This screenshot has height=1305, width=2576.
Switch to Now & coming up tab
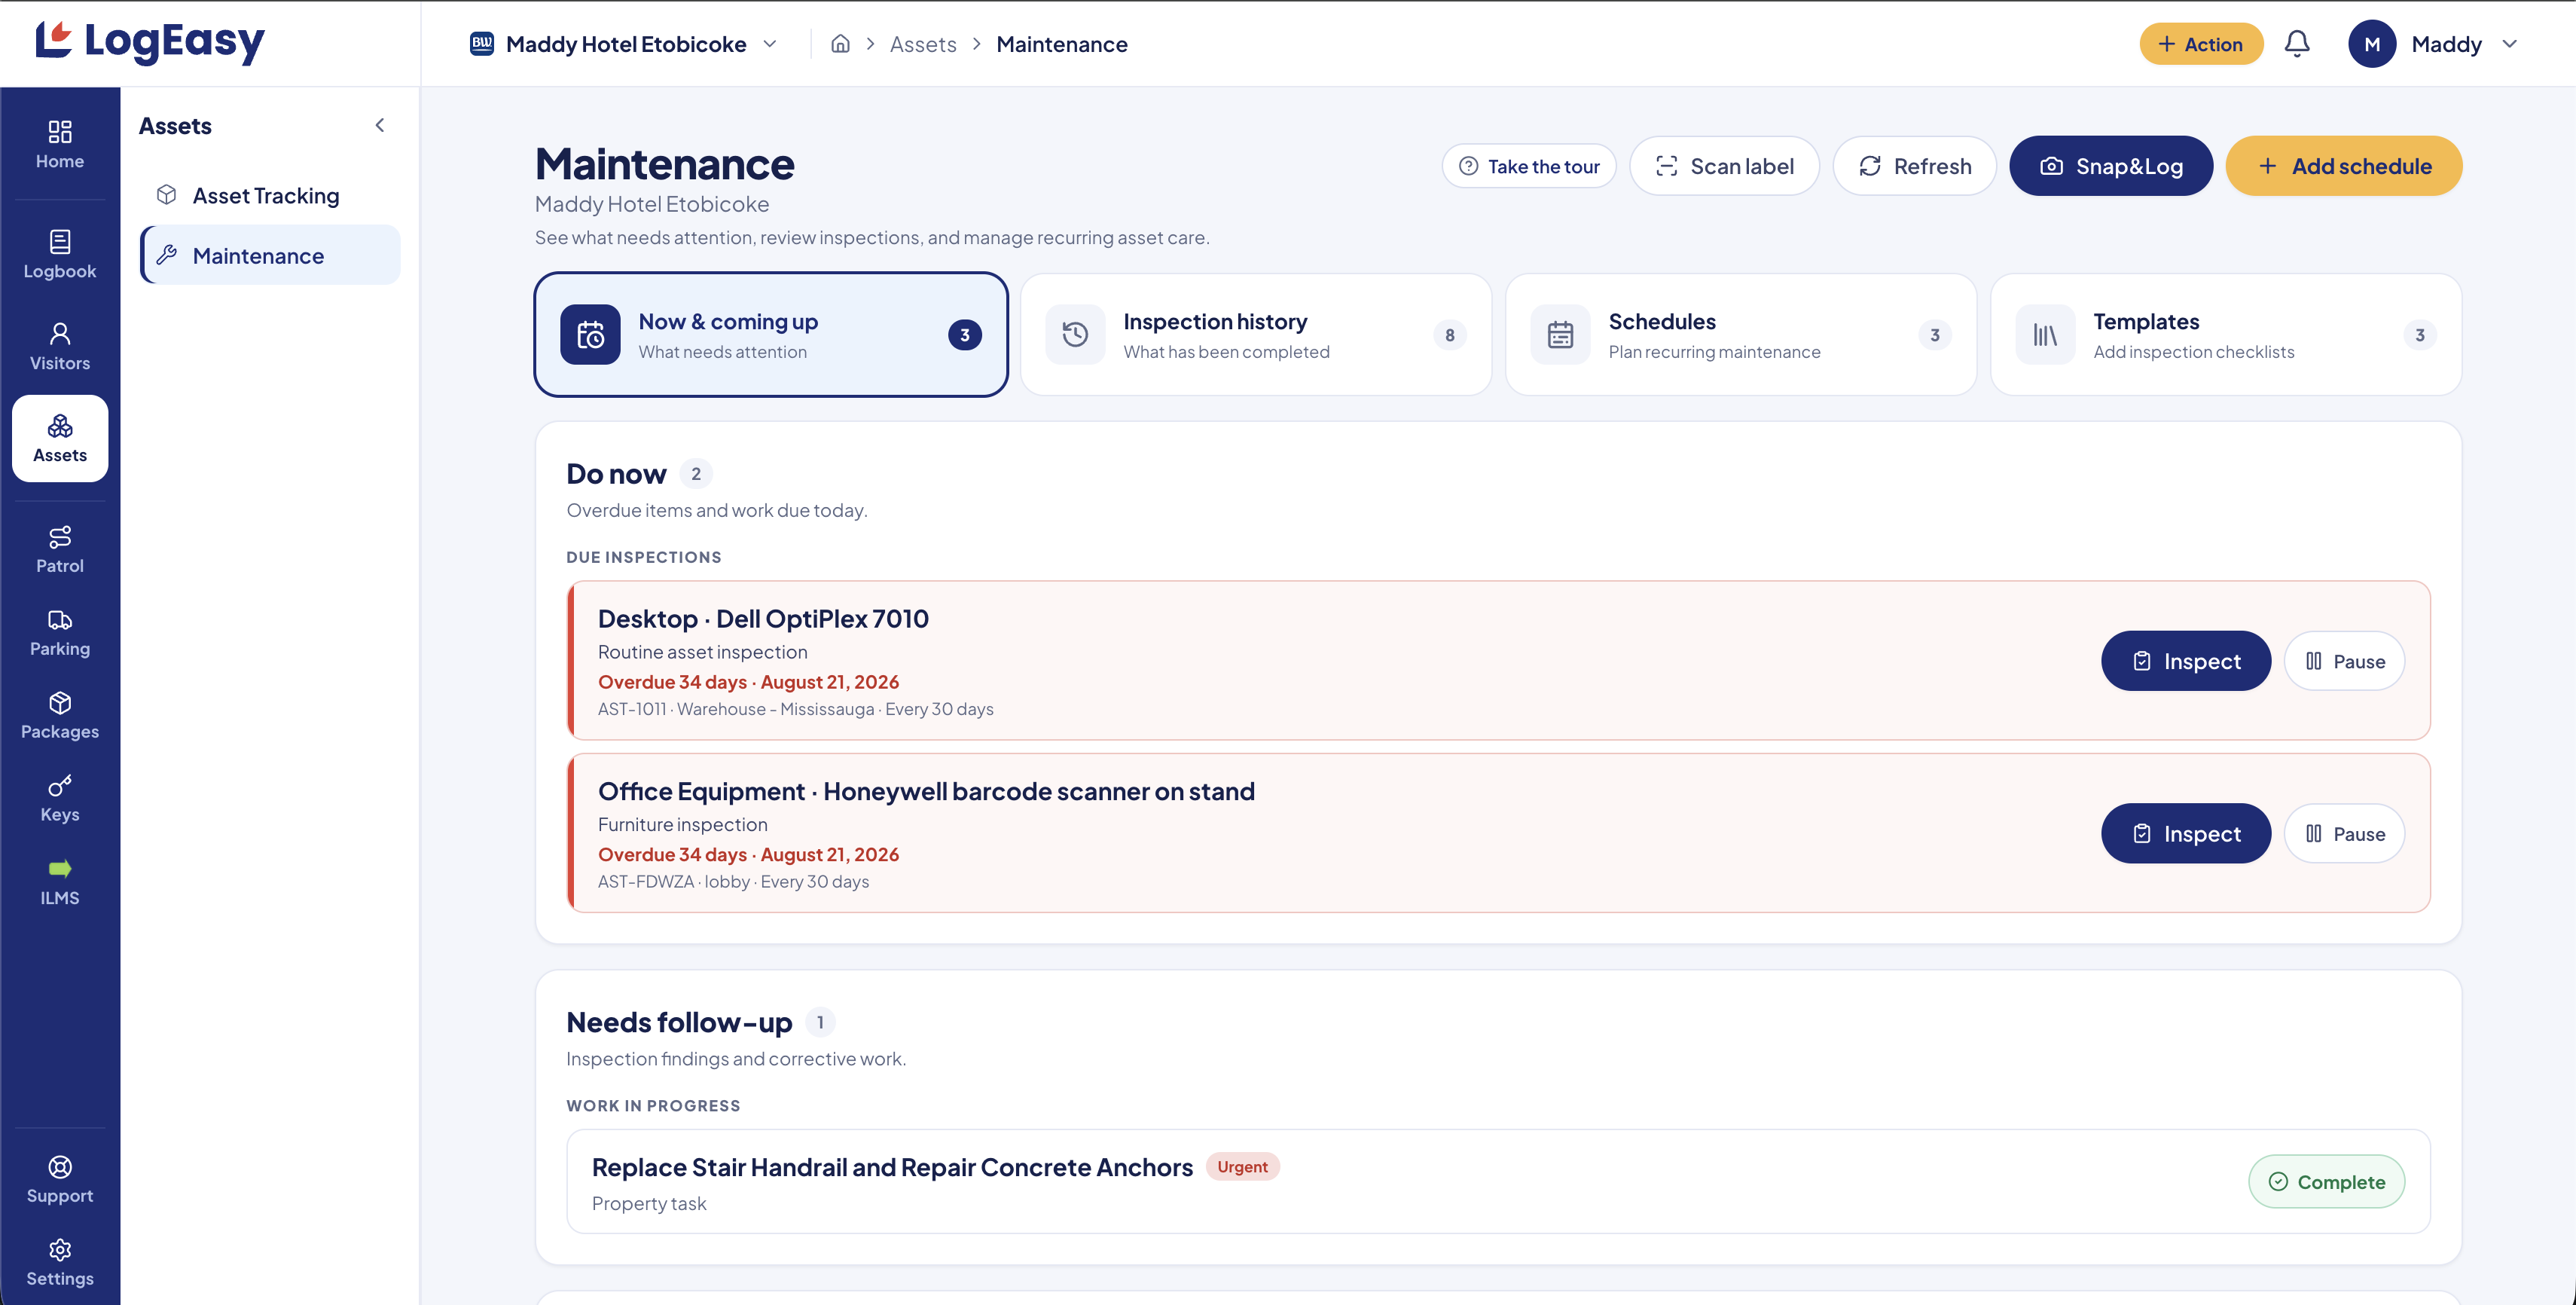[771, 335]
